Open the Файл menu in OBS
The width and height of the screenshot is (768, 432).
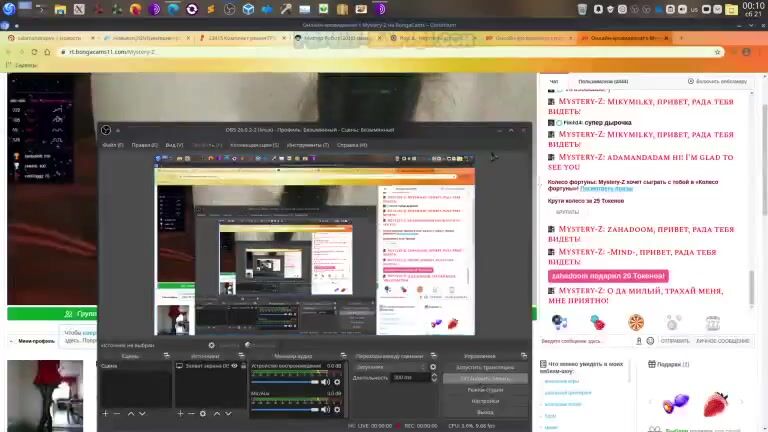point(113,145)
